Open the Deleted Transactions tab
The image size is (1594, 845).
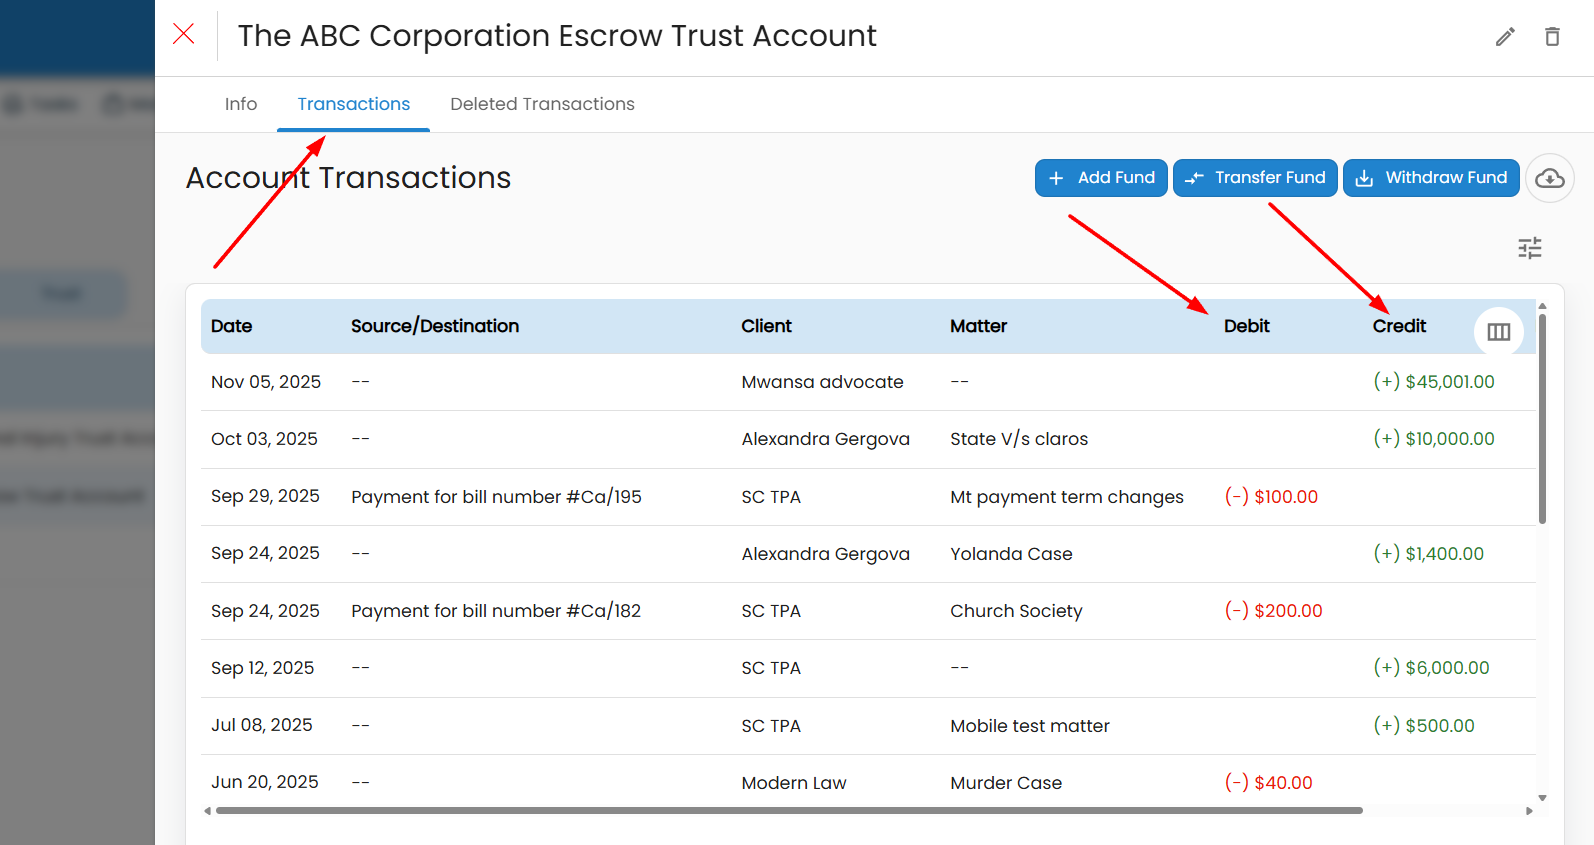[542, 104]
